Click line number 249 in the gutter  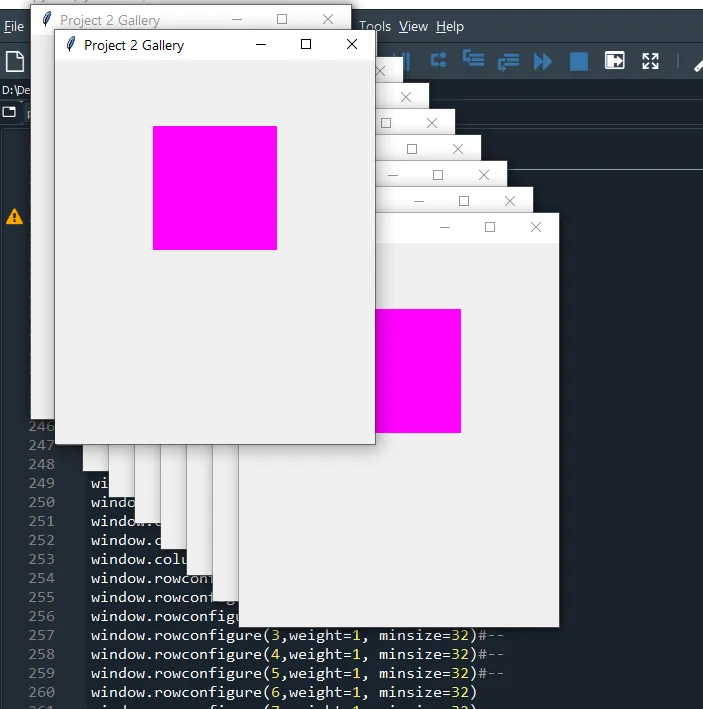pyautogui.click(x=42, y=483)
